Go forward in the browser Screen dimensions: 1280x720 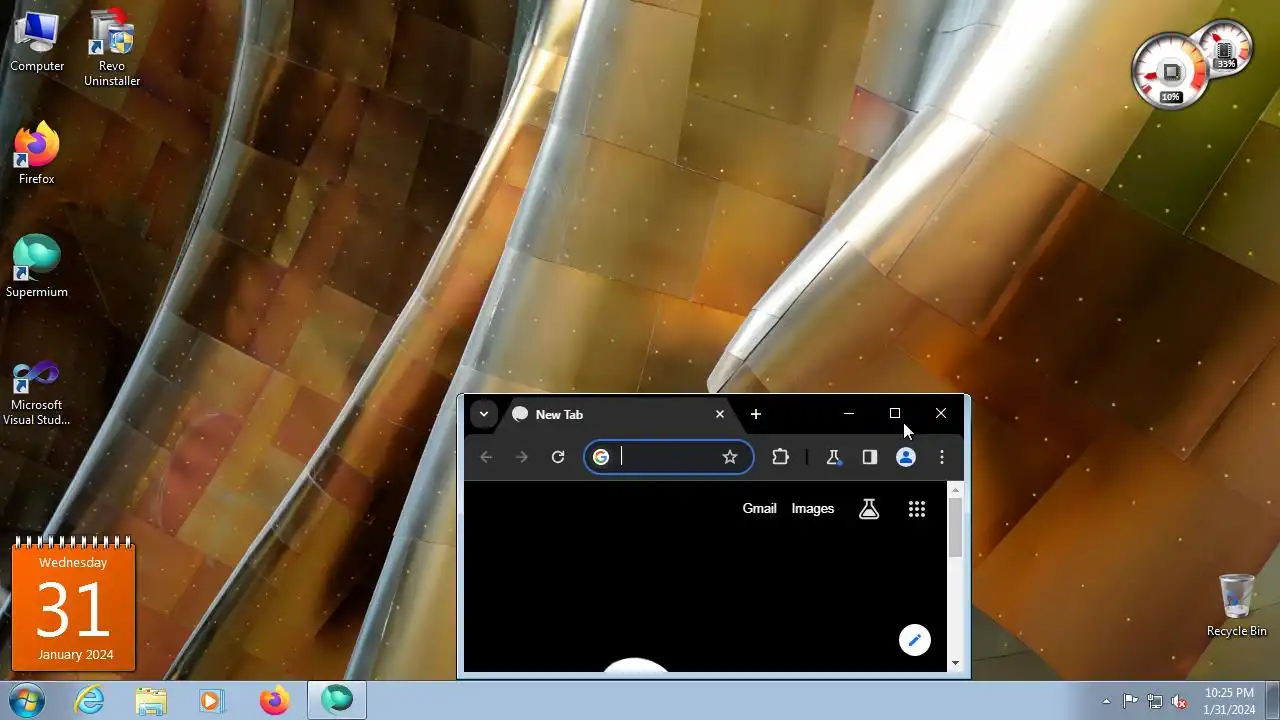pyautogui.click(x=522, y=457)
